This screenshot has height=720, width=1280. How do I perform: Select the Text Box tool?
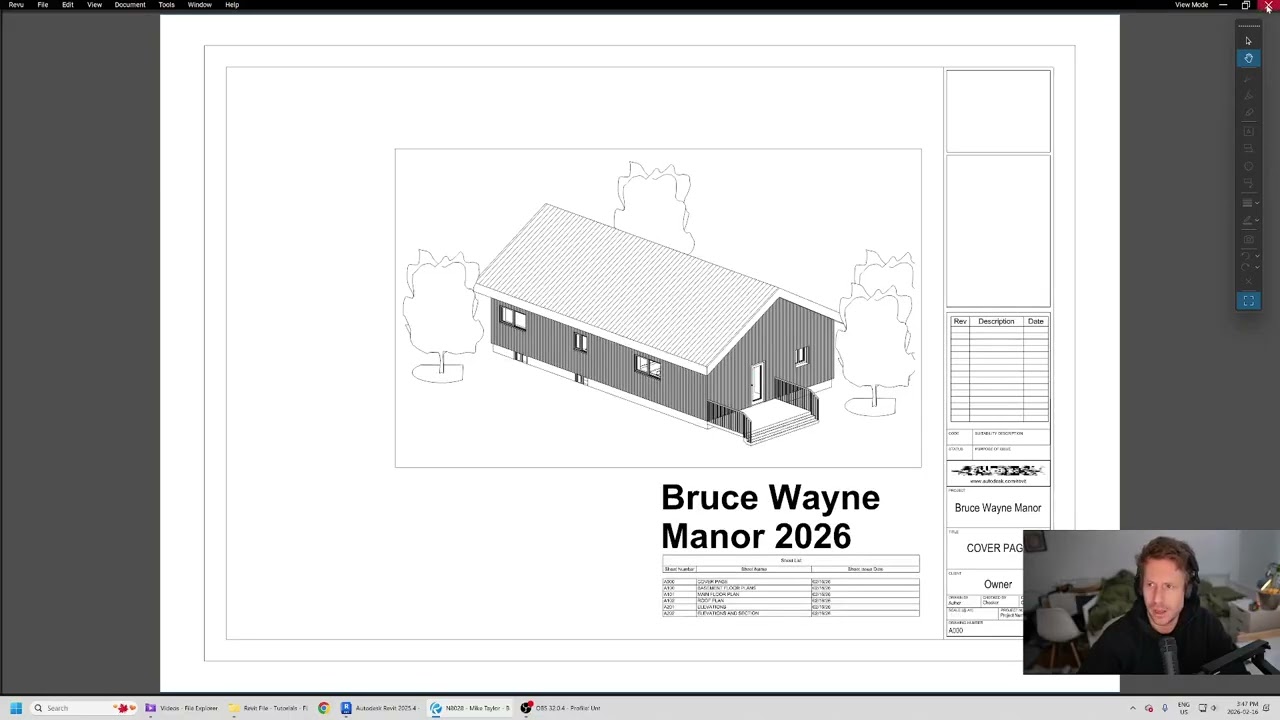1248,131
